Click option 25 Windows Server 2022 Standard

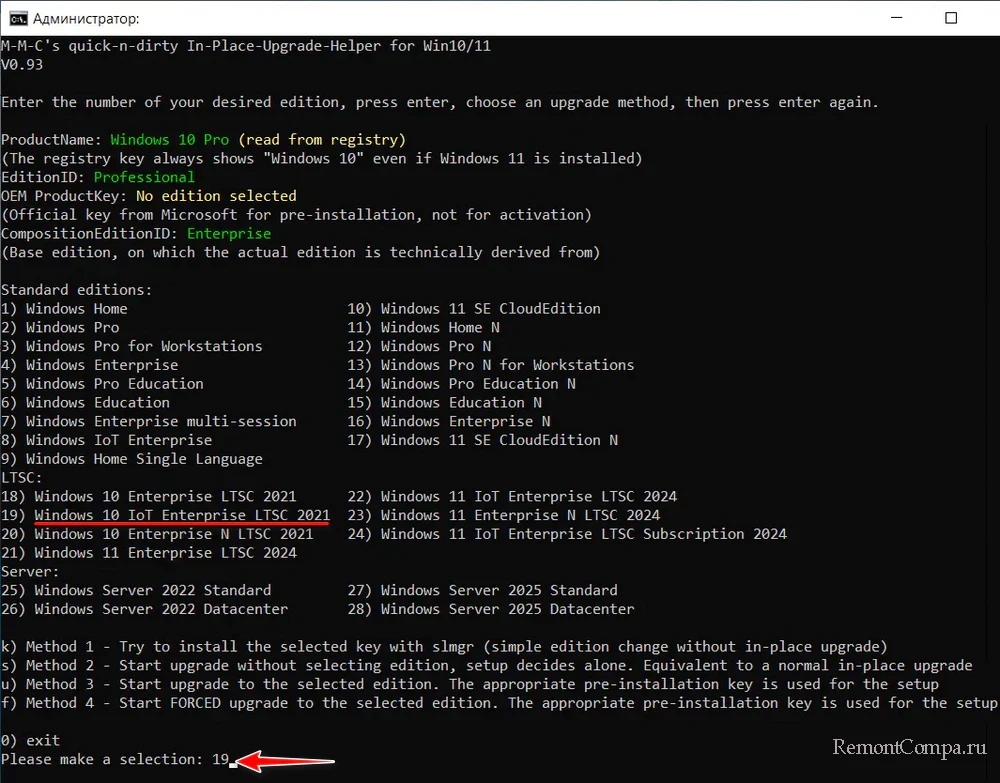tap(136, 590)
